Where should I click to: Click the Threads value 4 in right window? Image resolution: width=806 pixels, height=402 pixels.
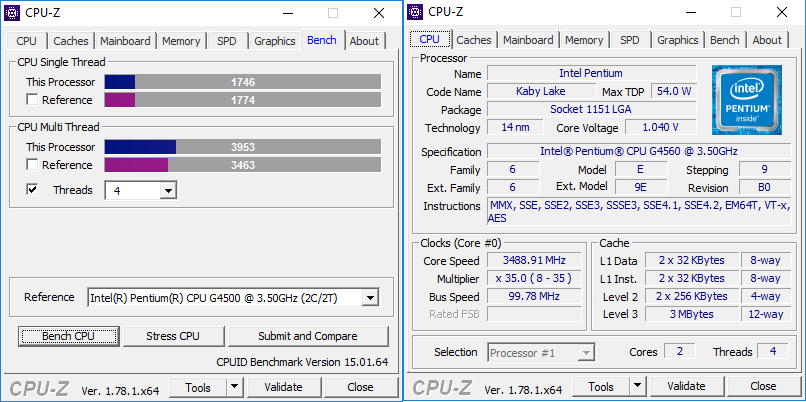773,352
